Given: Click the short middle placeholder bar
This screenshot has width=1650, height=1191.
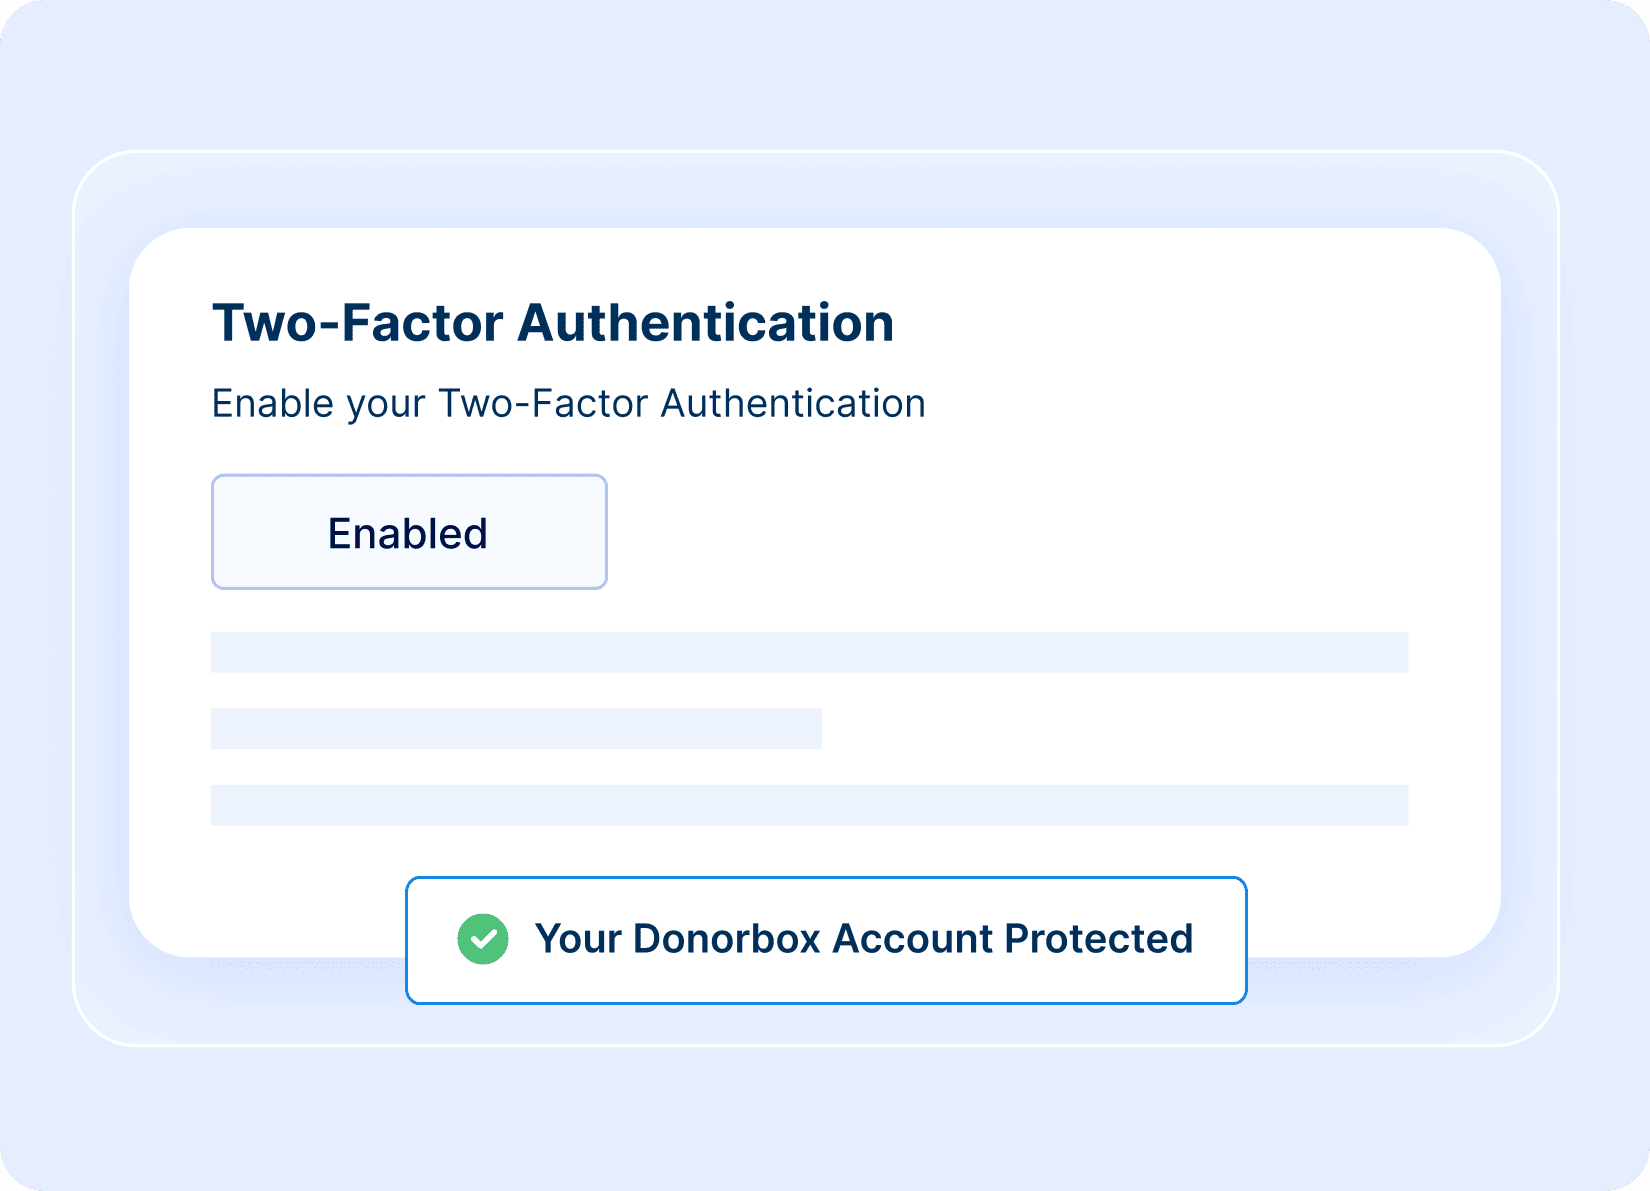Looking at the screenshot, I should 516,729.
